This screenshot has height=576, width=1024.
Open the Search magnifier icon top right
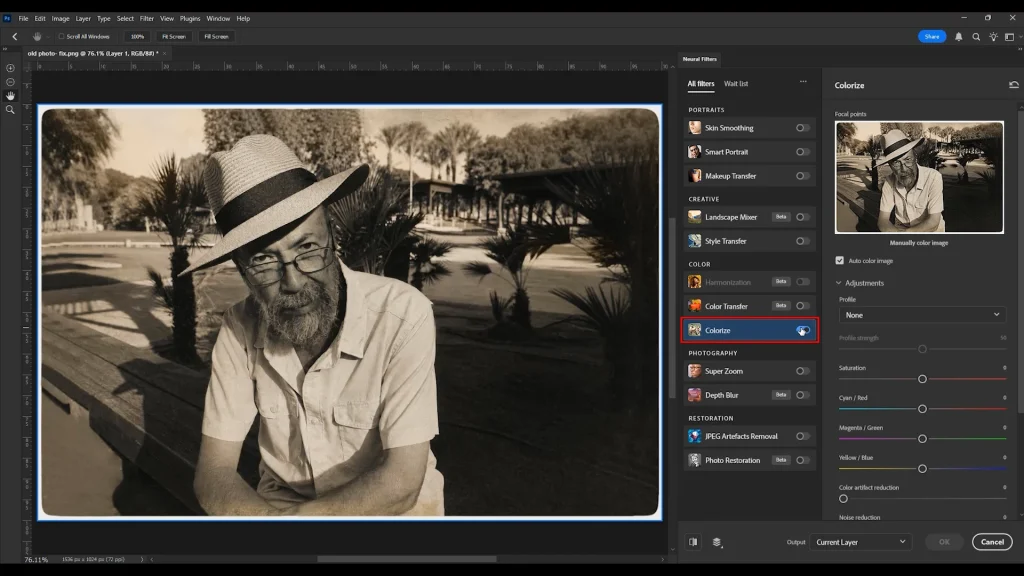[x=976, y=37]
